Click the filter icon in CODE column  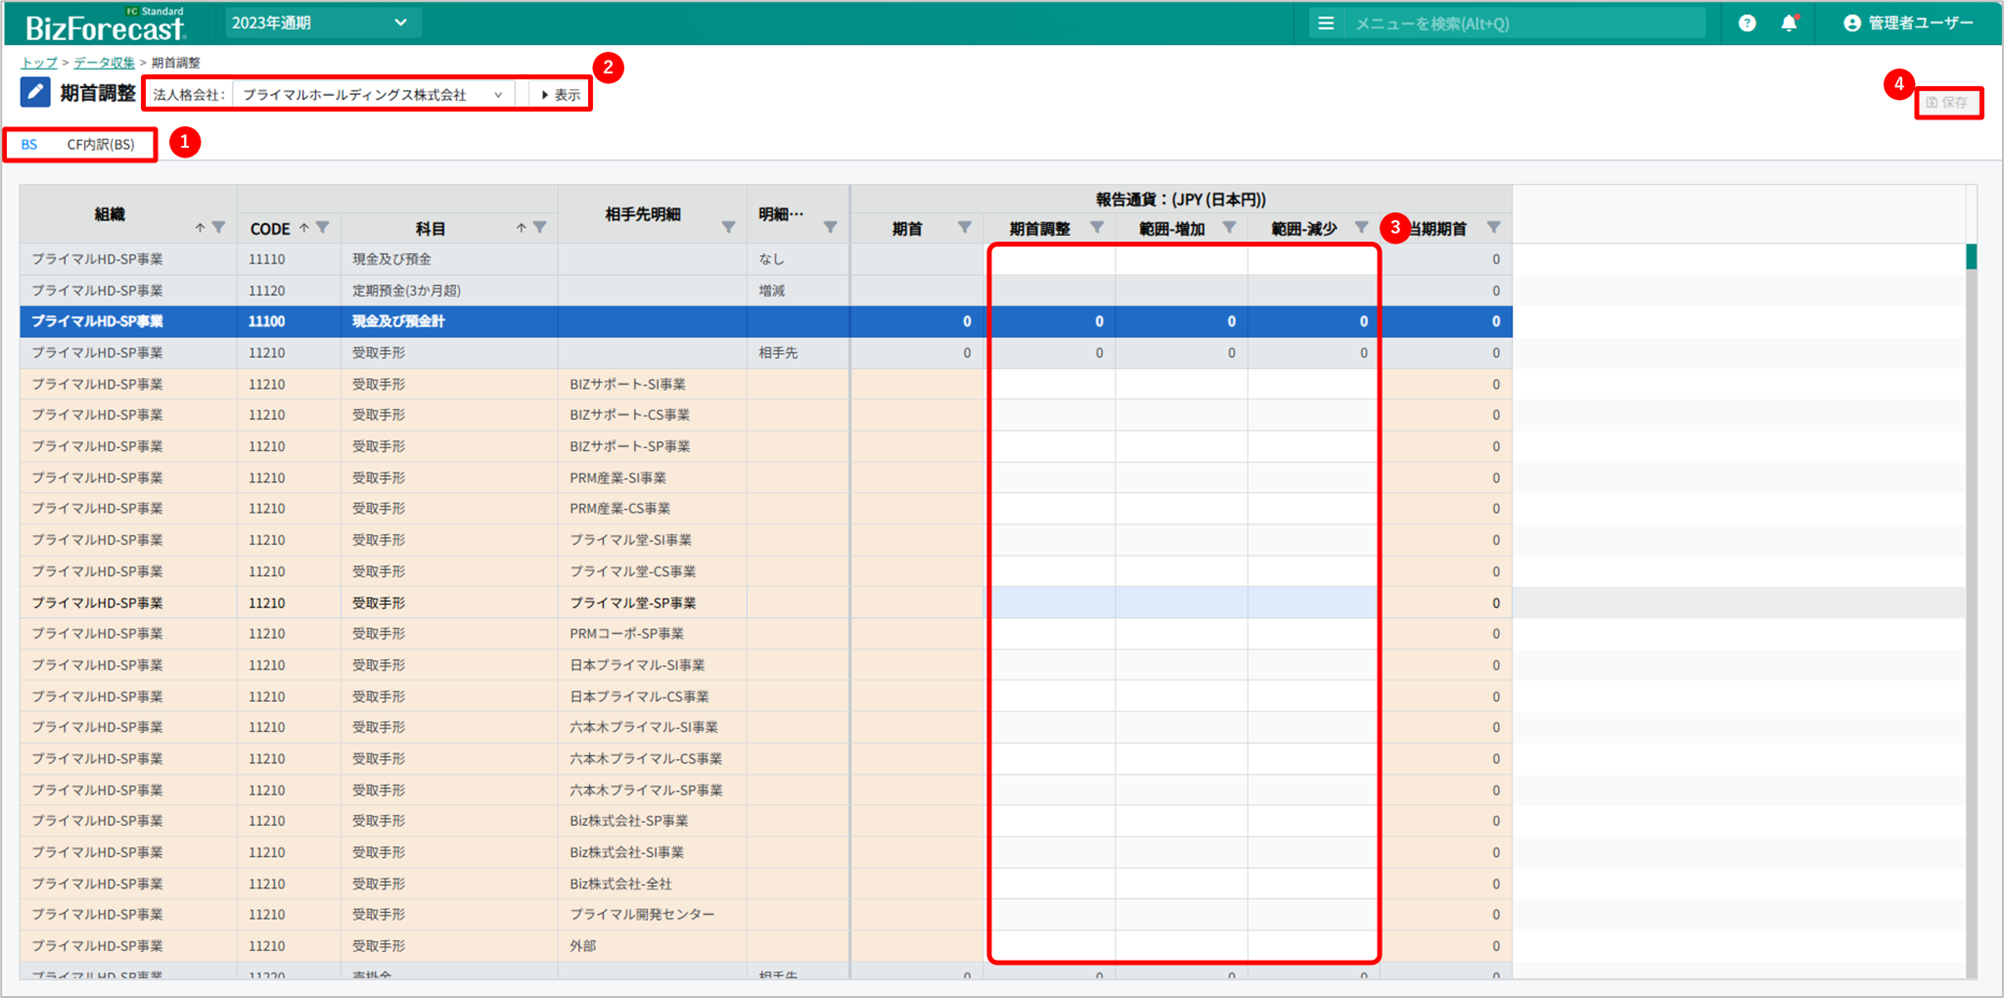pyautogui.click(x=323, y=228)
